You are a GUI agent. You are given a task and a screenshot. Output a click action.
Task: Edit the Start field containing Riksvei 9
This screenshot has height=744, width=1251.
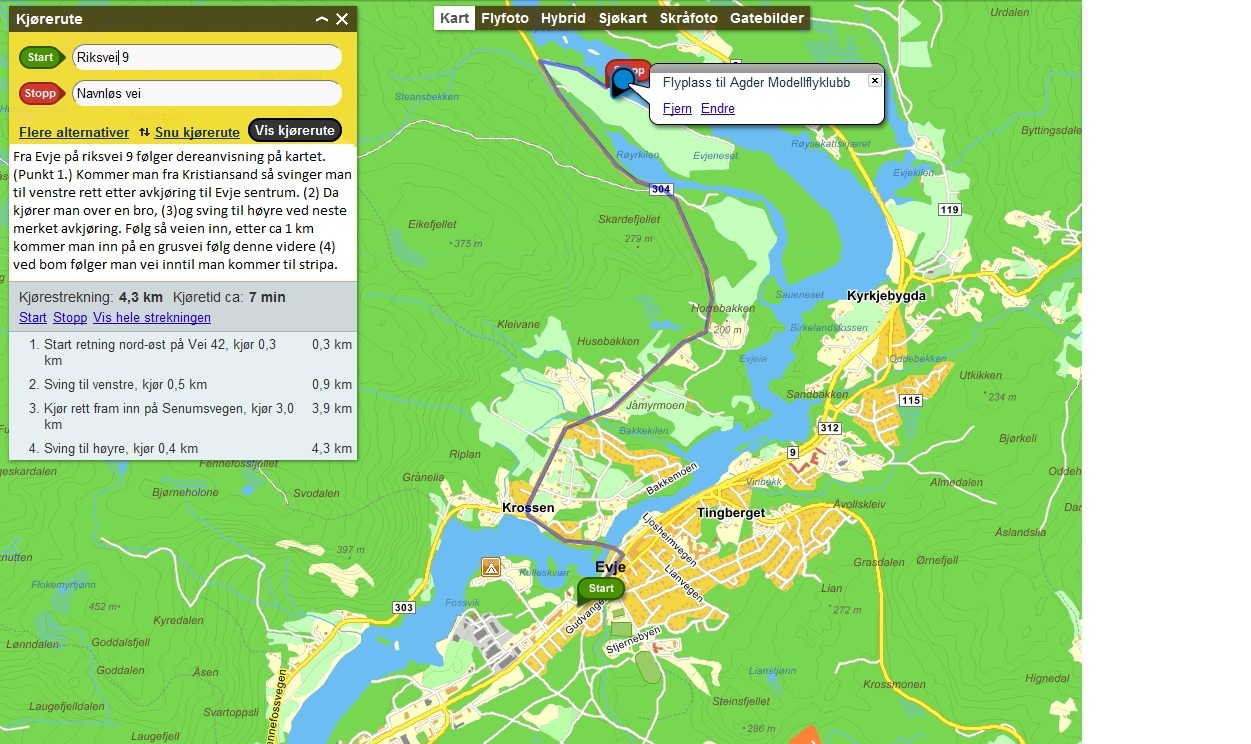point(207,57)
